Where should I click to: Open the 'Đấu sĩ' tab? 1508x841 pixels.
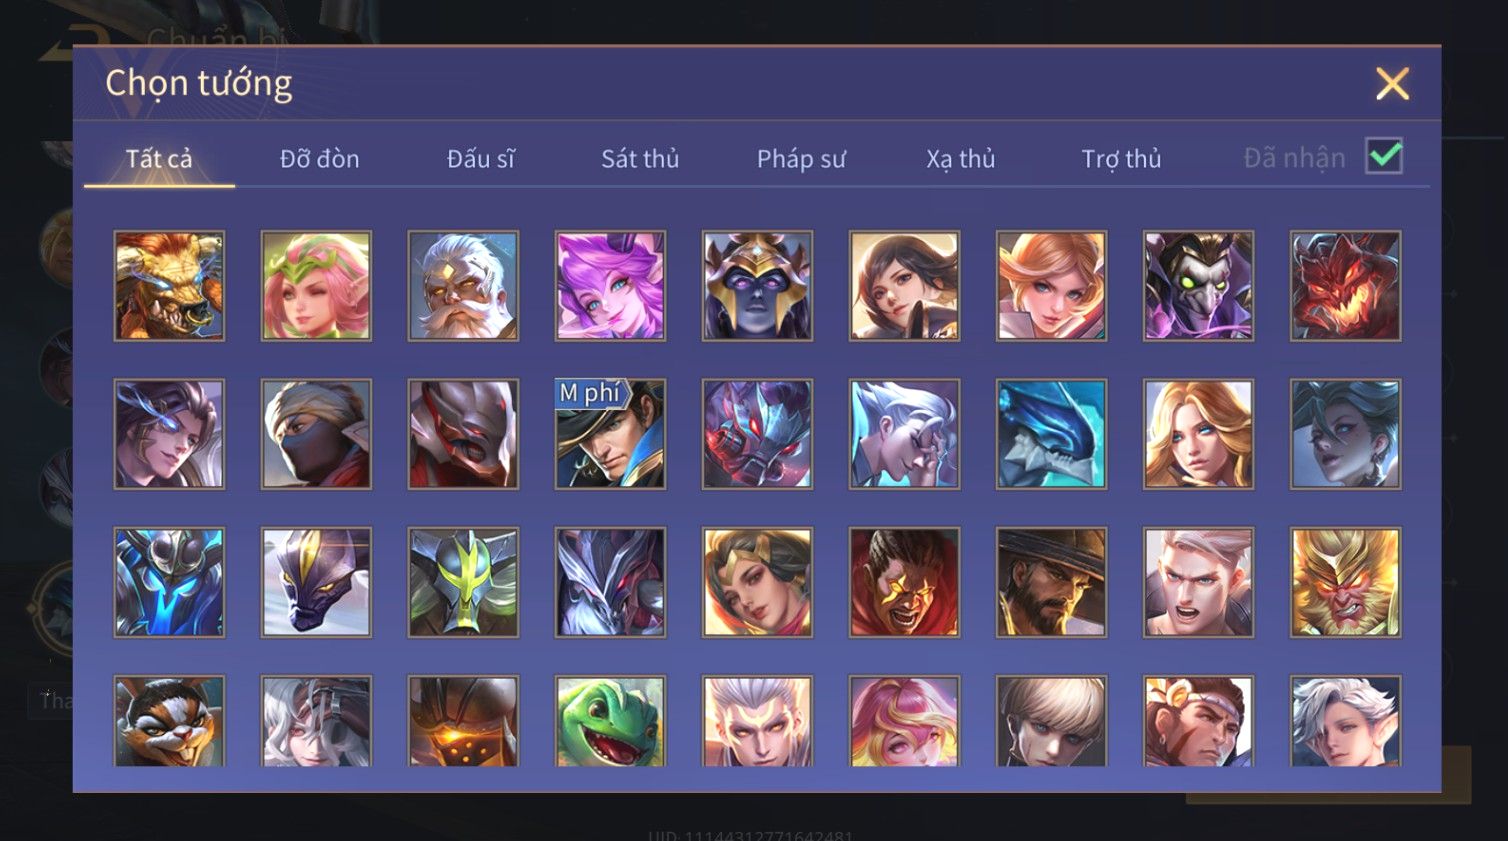(480, 159)
